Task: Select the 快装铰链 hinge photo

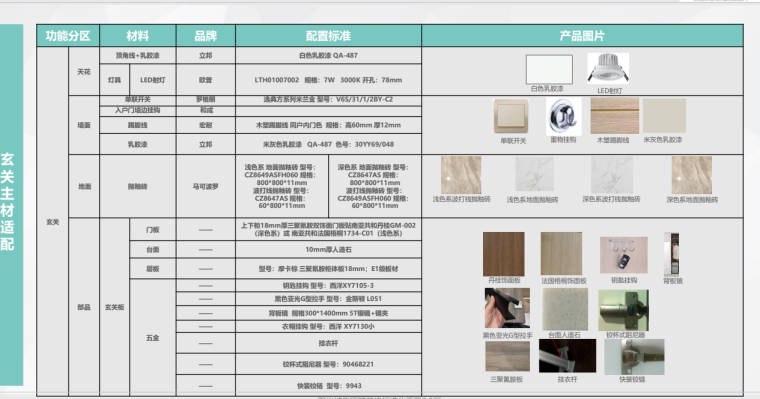Action: pos(634,357)
